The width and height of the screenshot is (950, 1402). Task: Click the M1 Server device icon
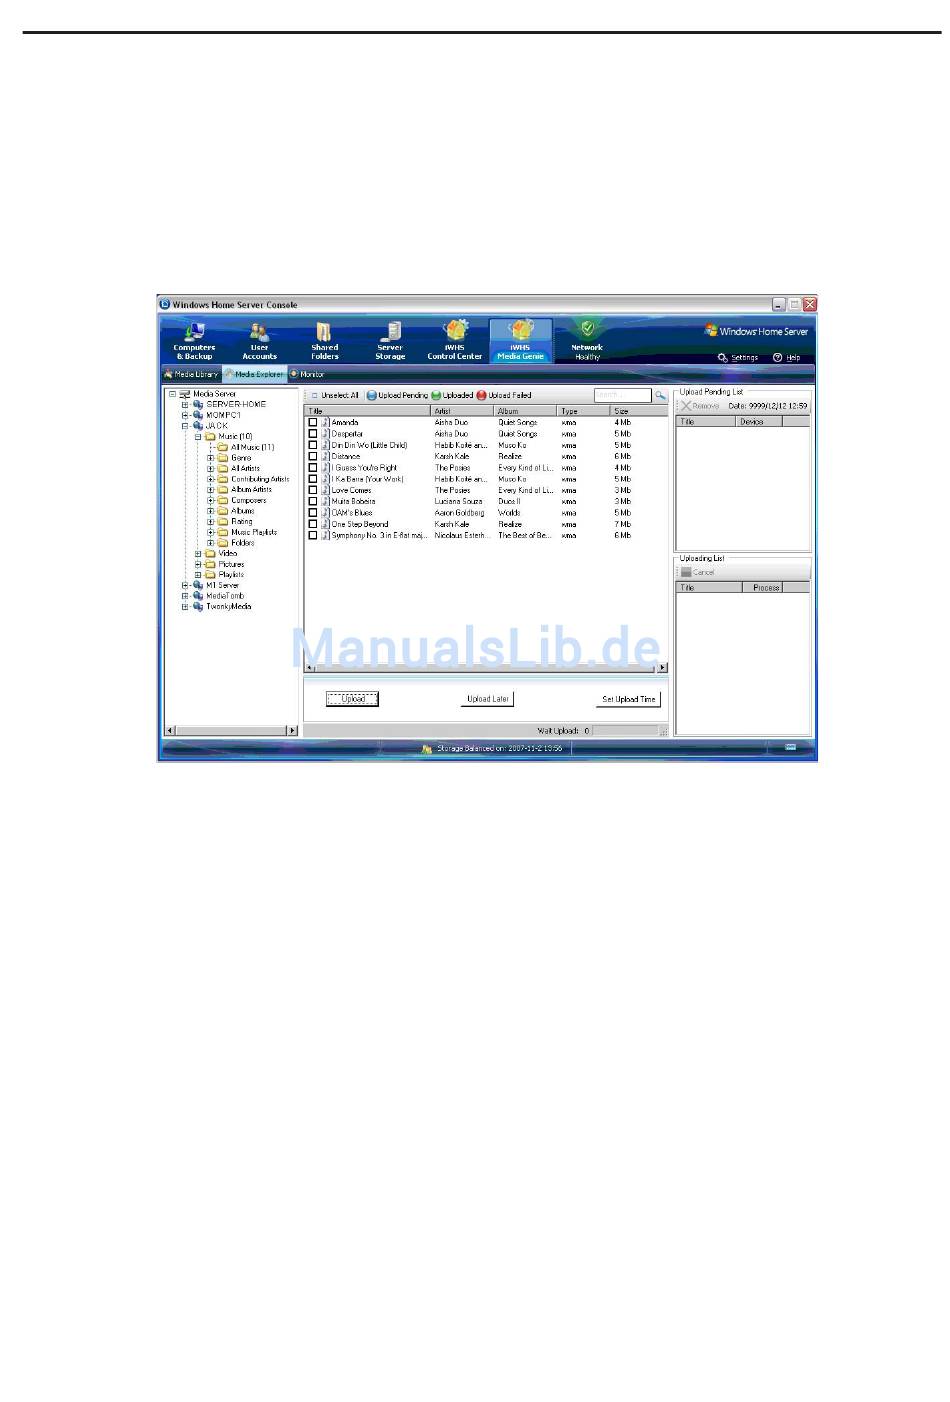click(198, 585)
